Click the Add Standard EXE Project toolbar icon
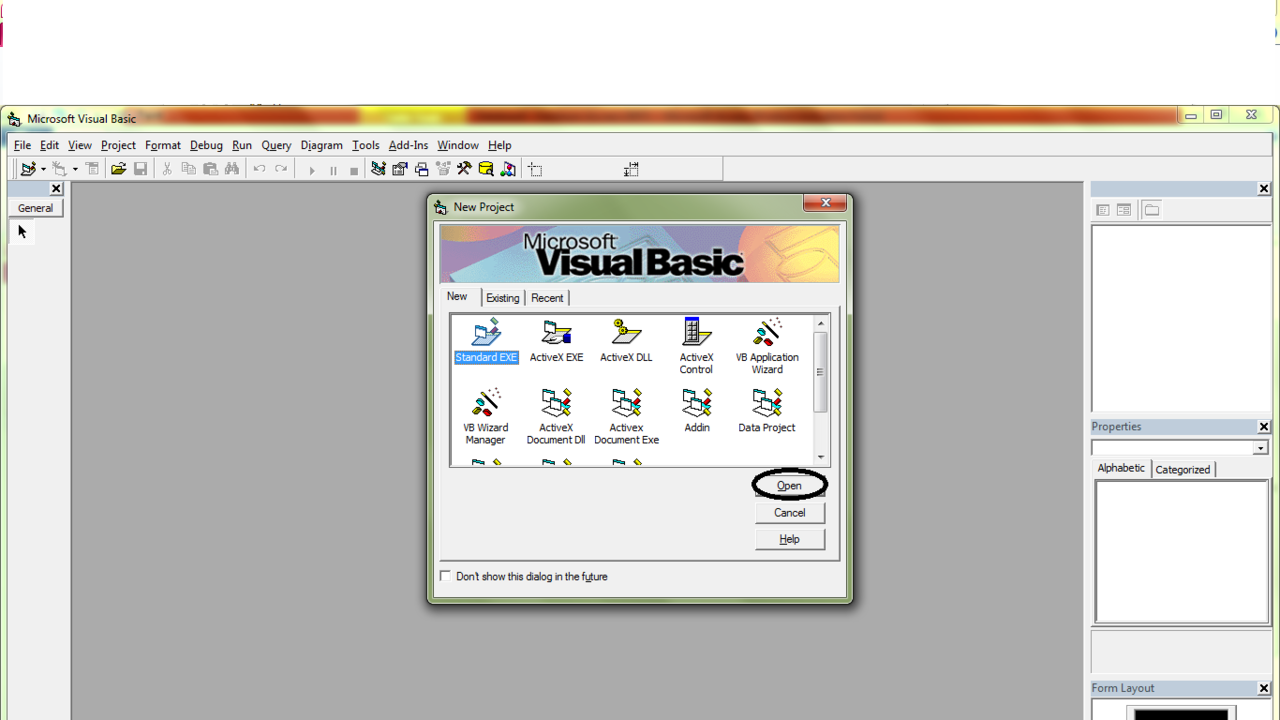This screenshot has height=720, width=1280. coord(28,169)
